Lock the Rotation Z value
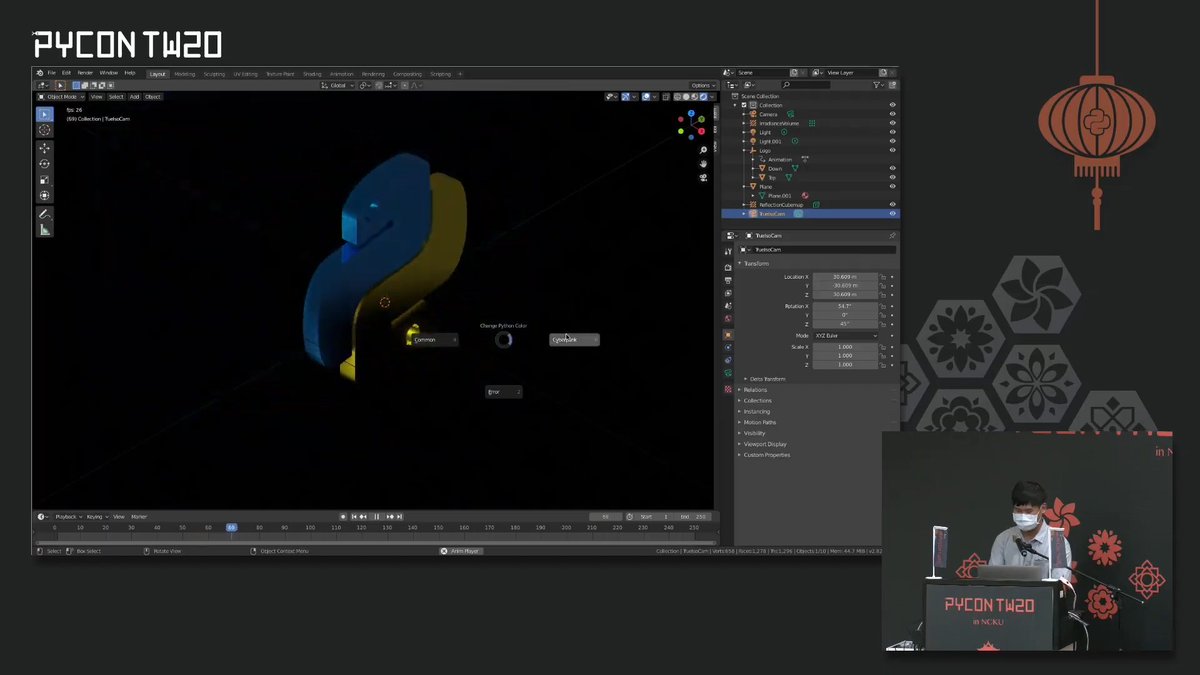 tap(883, 324)
